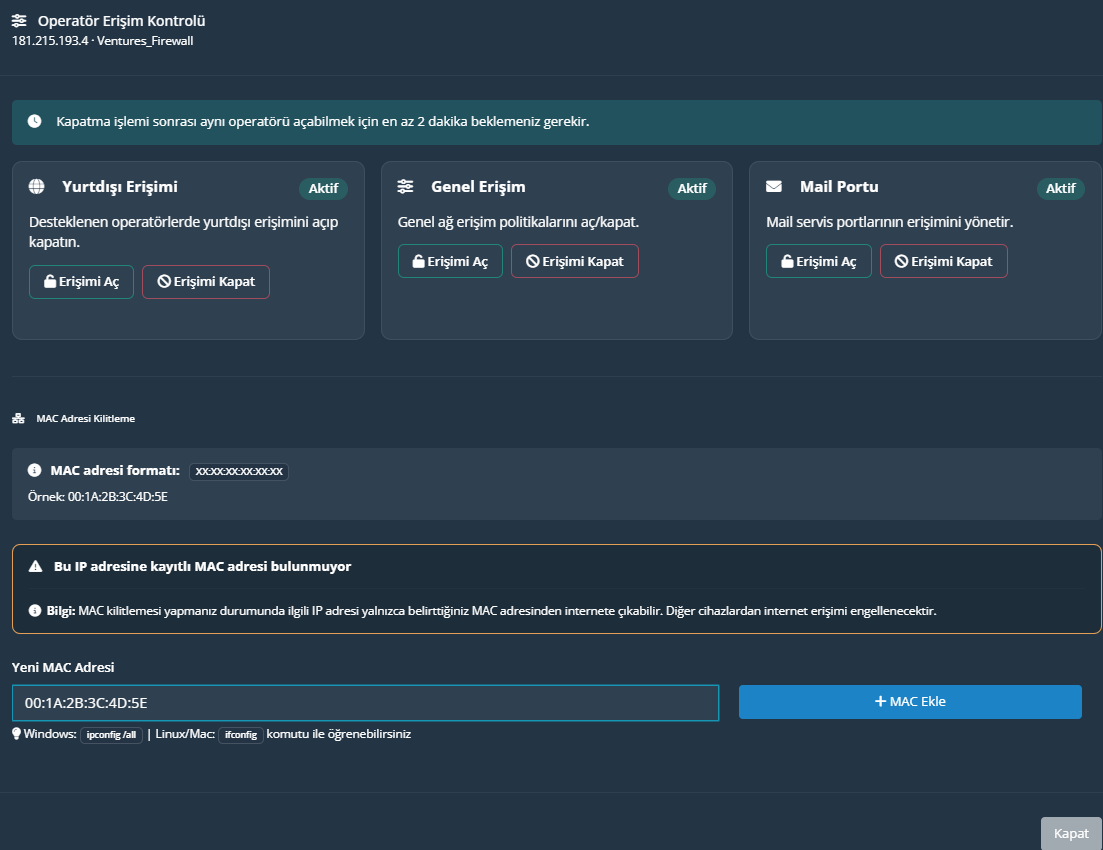Open access for Mail Portu

[819, 261]
